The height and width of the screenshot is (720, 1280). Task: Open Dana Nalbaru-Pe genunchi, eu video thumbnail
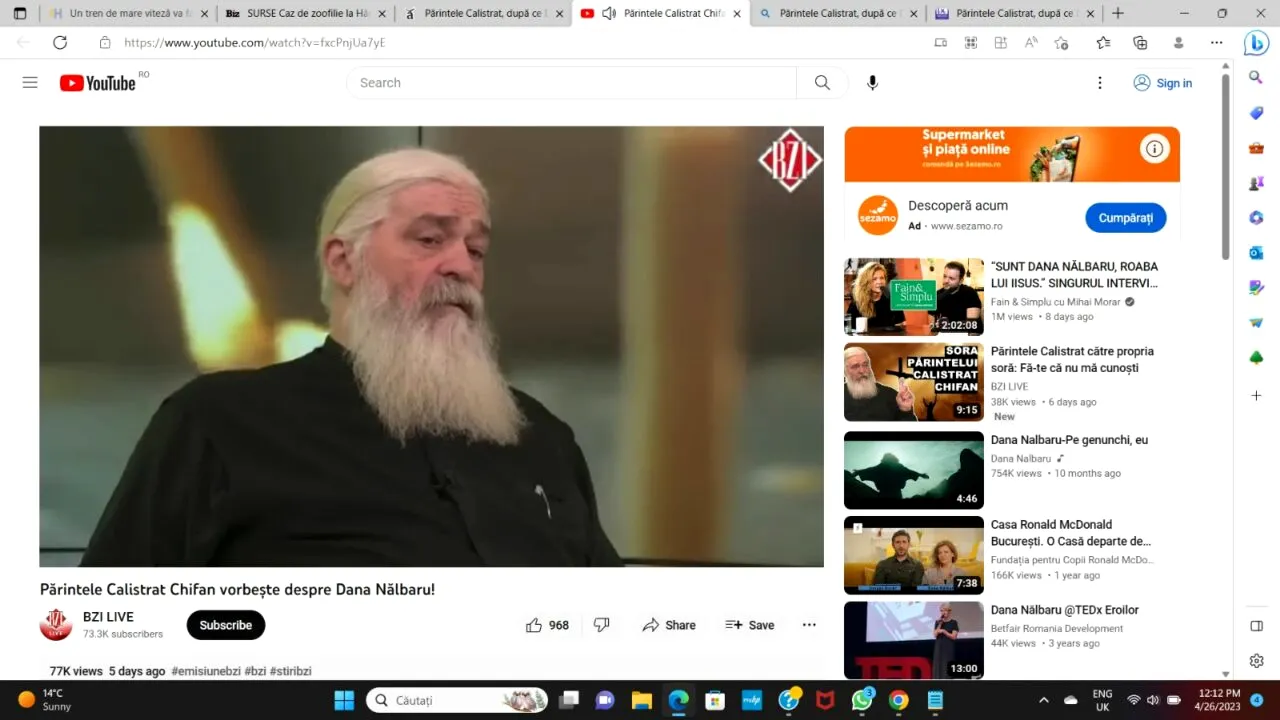click(913, 470)
